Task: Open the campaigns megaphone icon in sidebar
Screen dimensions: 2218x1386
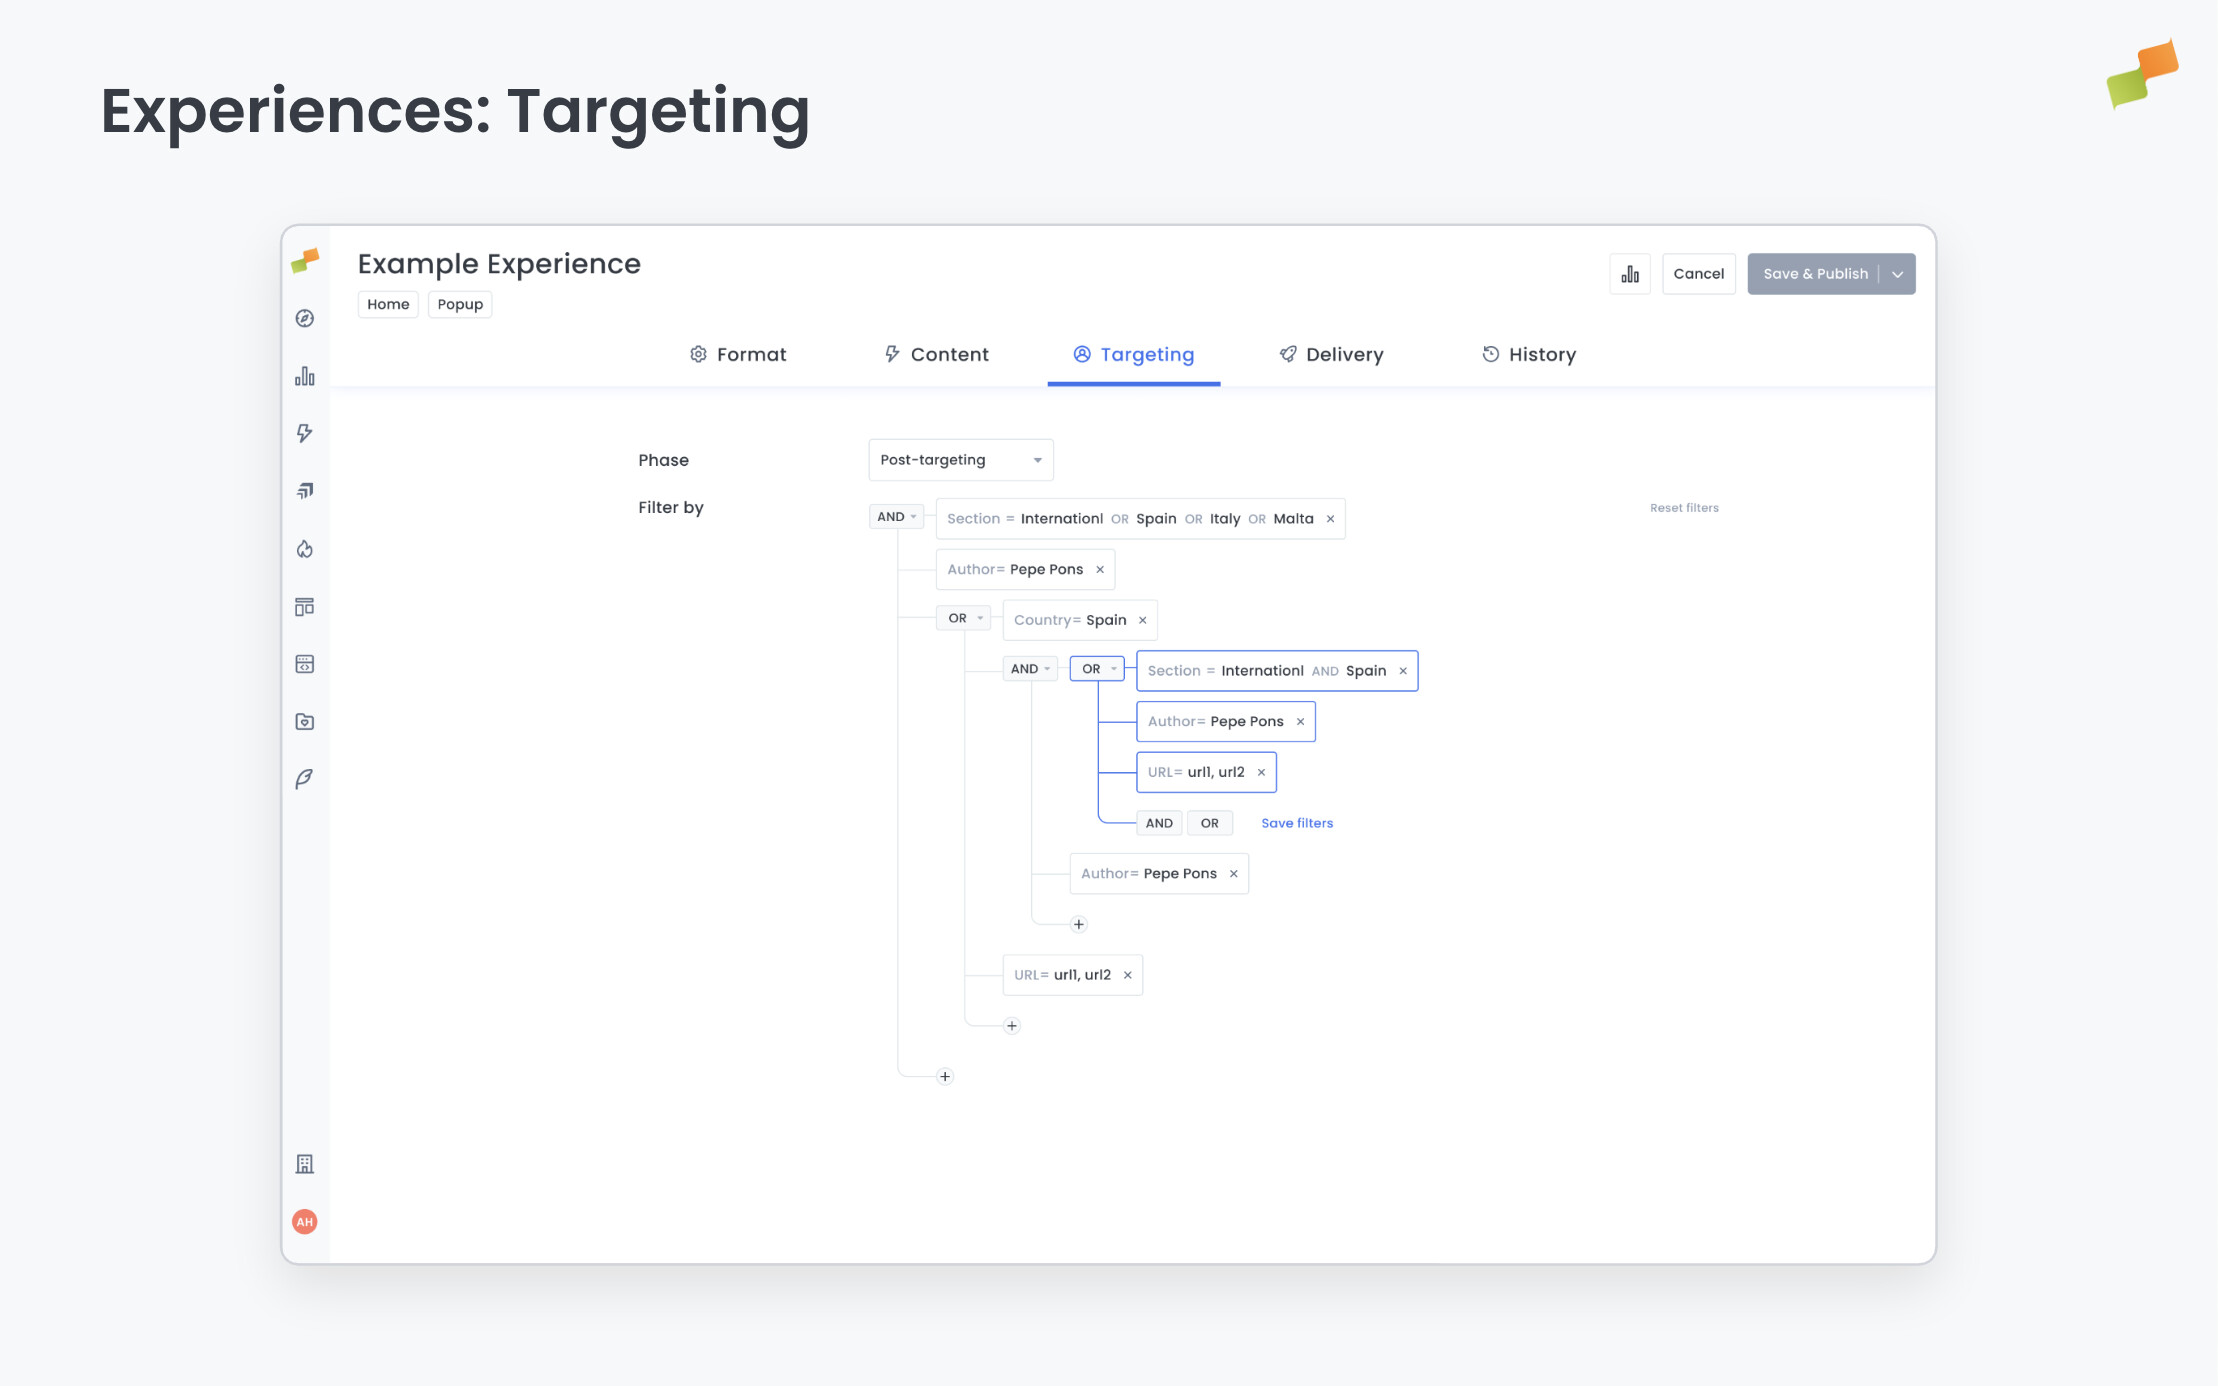Action: pyautogui.click(x=305, y=490)
